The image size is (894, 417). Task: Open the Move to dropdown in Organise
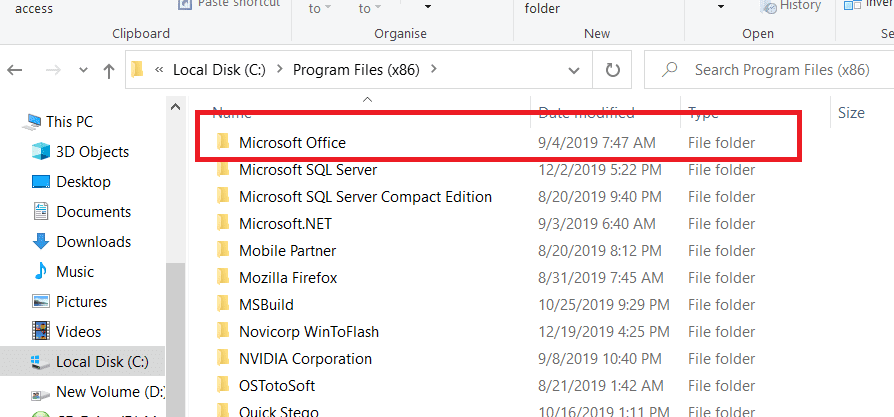(x=319, y=8)
